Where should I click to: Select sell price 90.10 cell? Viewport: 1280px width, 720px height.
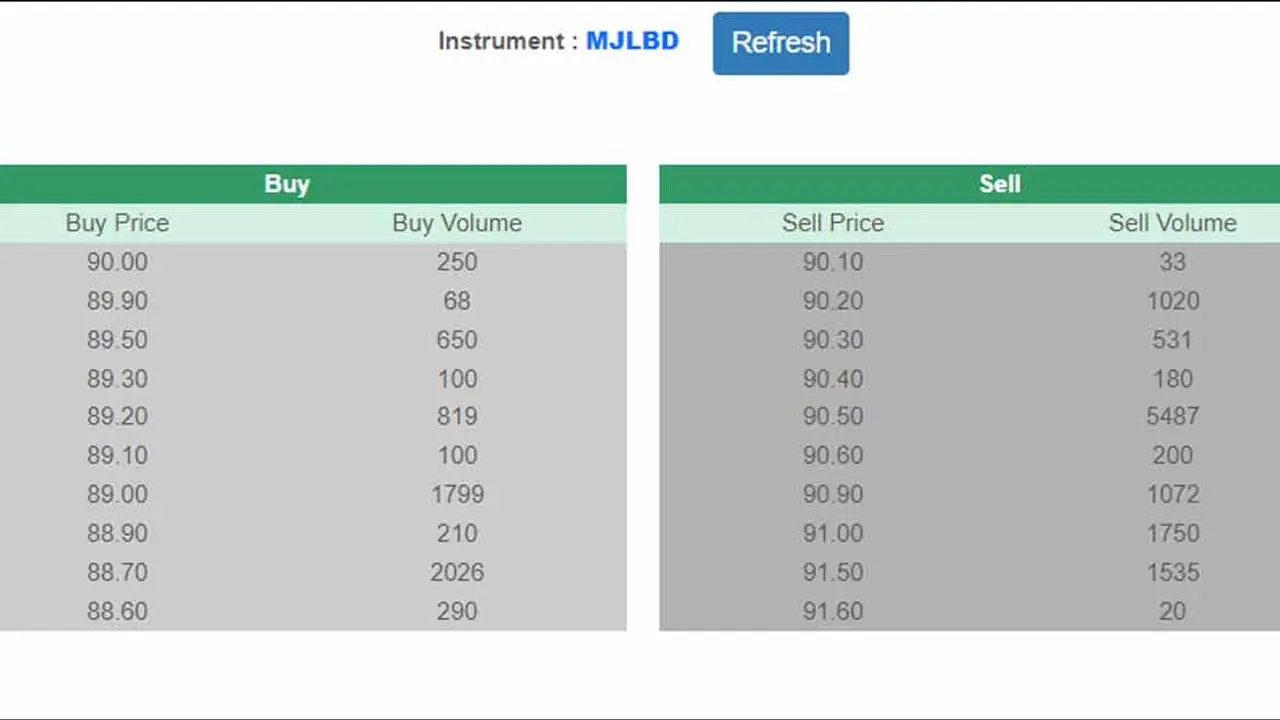(833, 262)
